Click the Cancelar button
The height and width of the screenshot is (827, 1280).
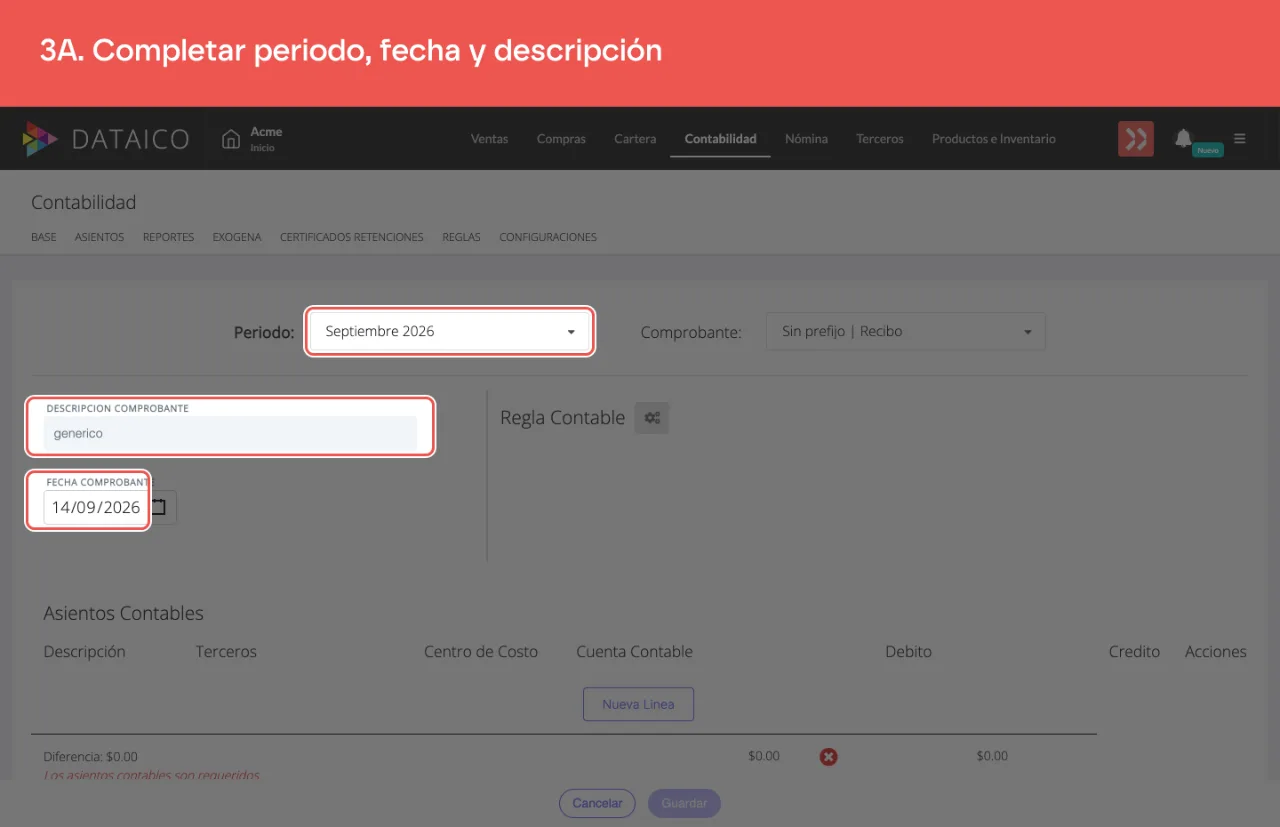point(597,803)
